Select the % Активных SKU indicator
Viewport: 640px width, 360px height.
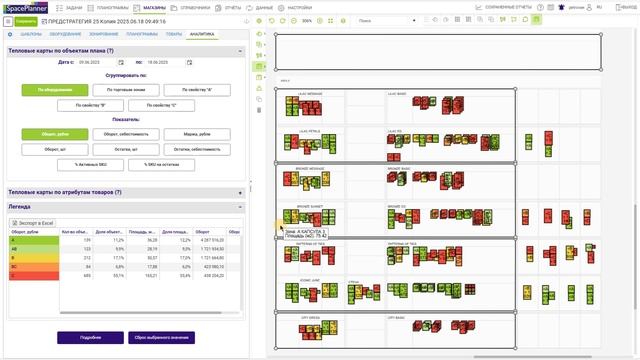(91, 165)
